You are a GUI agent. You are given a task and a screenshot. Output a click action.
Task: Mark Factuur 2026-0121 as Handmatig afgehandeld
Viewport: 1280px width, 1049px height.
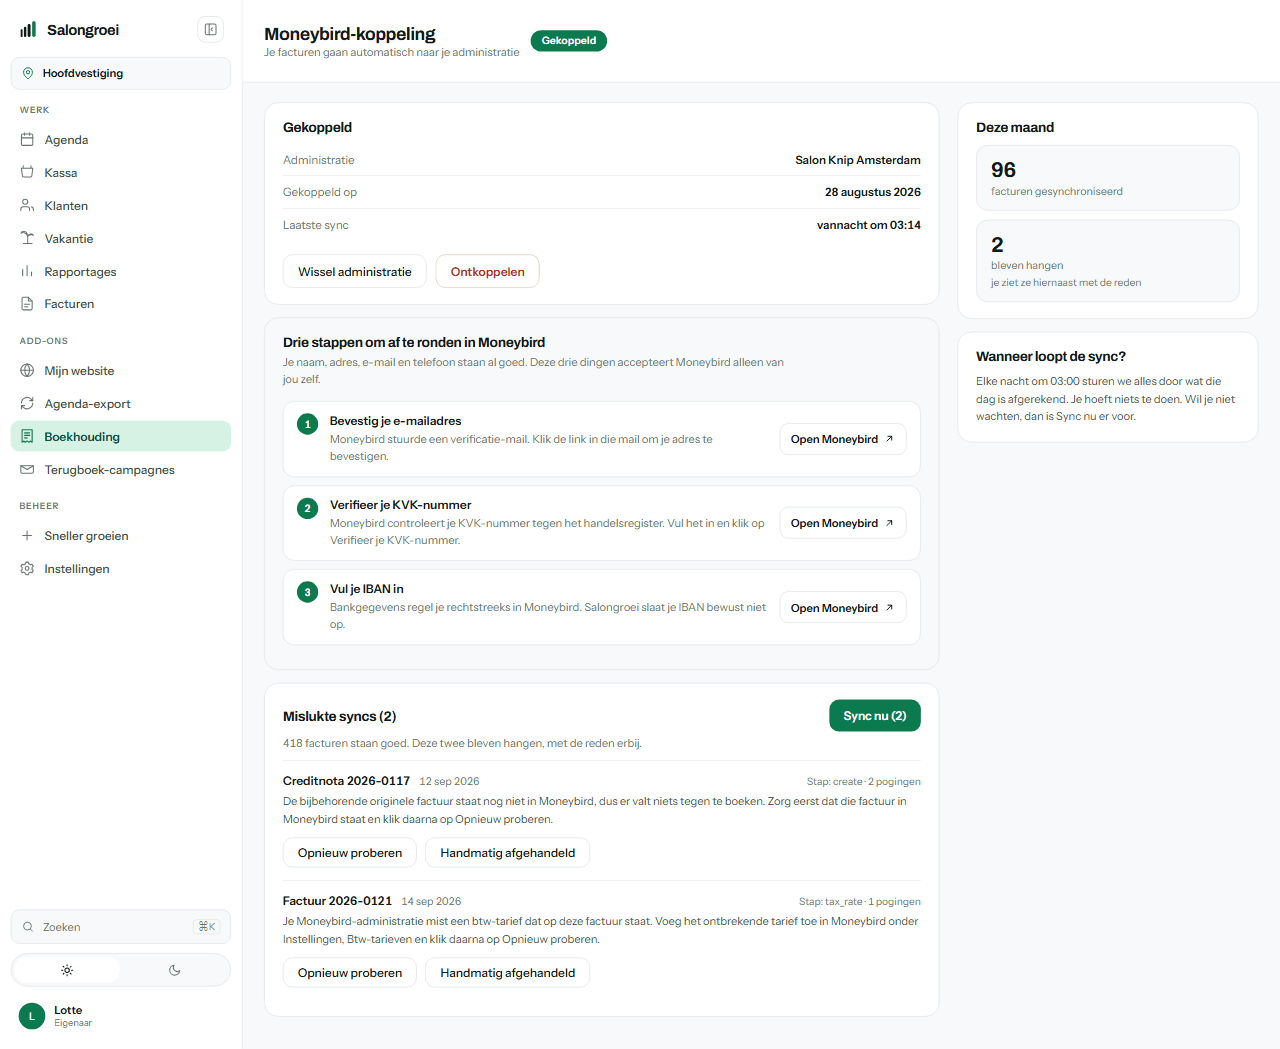coord(508,973)
